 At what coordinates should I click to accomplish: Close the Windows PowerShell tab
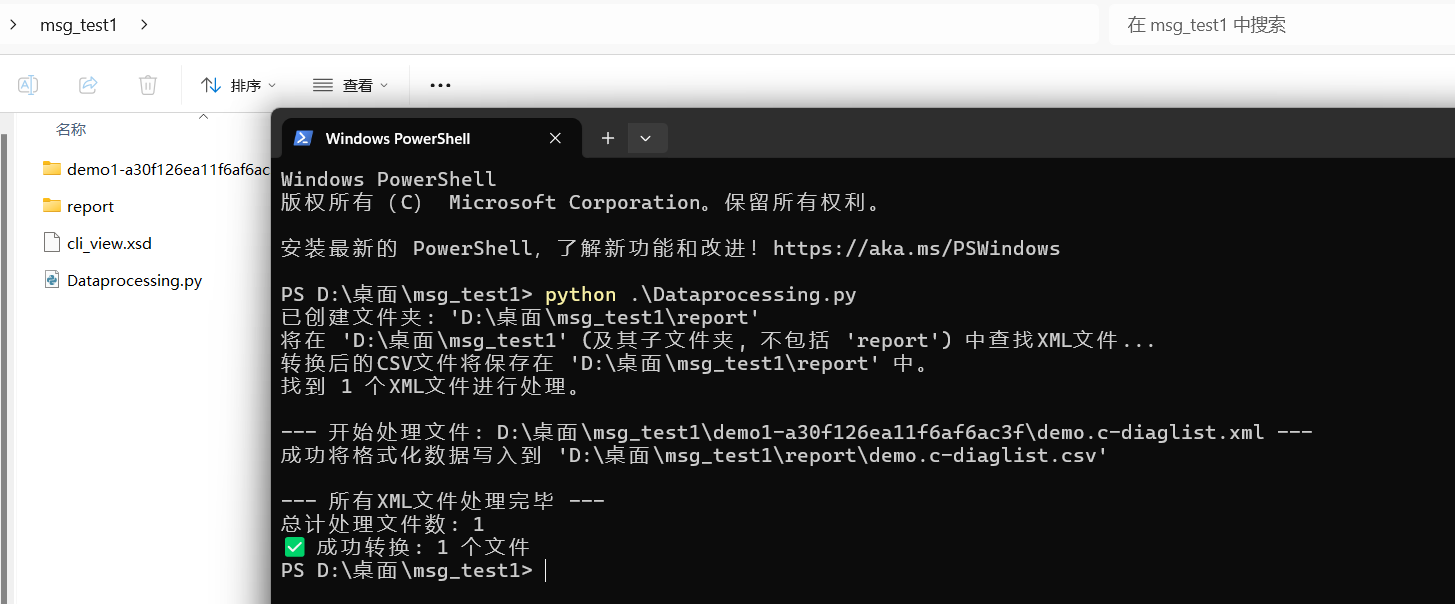[555, 139]
